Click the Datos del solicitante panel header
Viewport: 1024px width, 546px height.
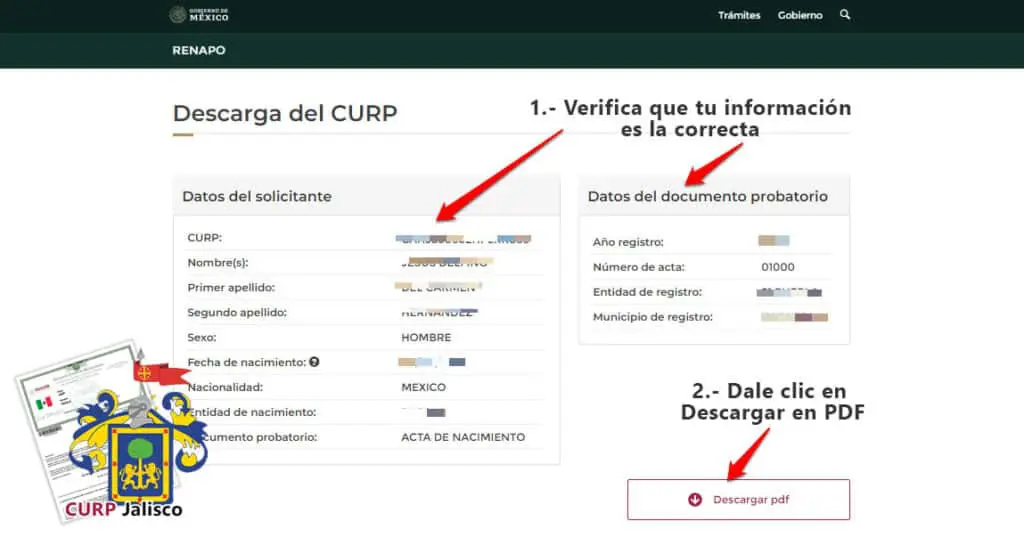point(366,196)
